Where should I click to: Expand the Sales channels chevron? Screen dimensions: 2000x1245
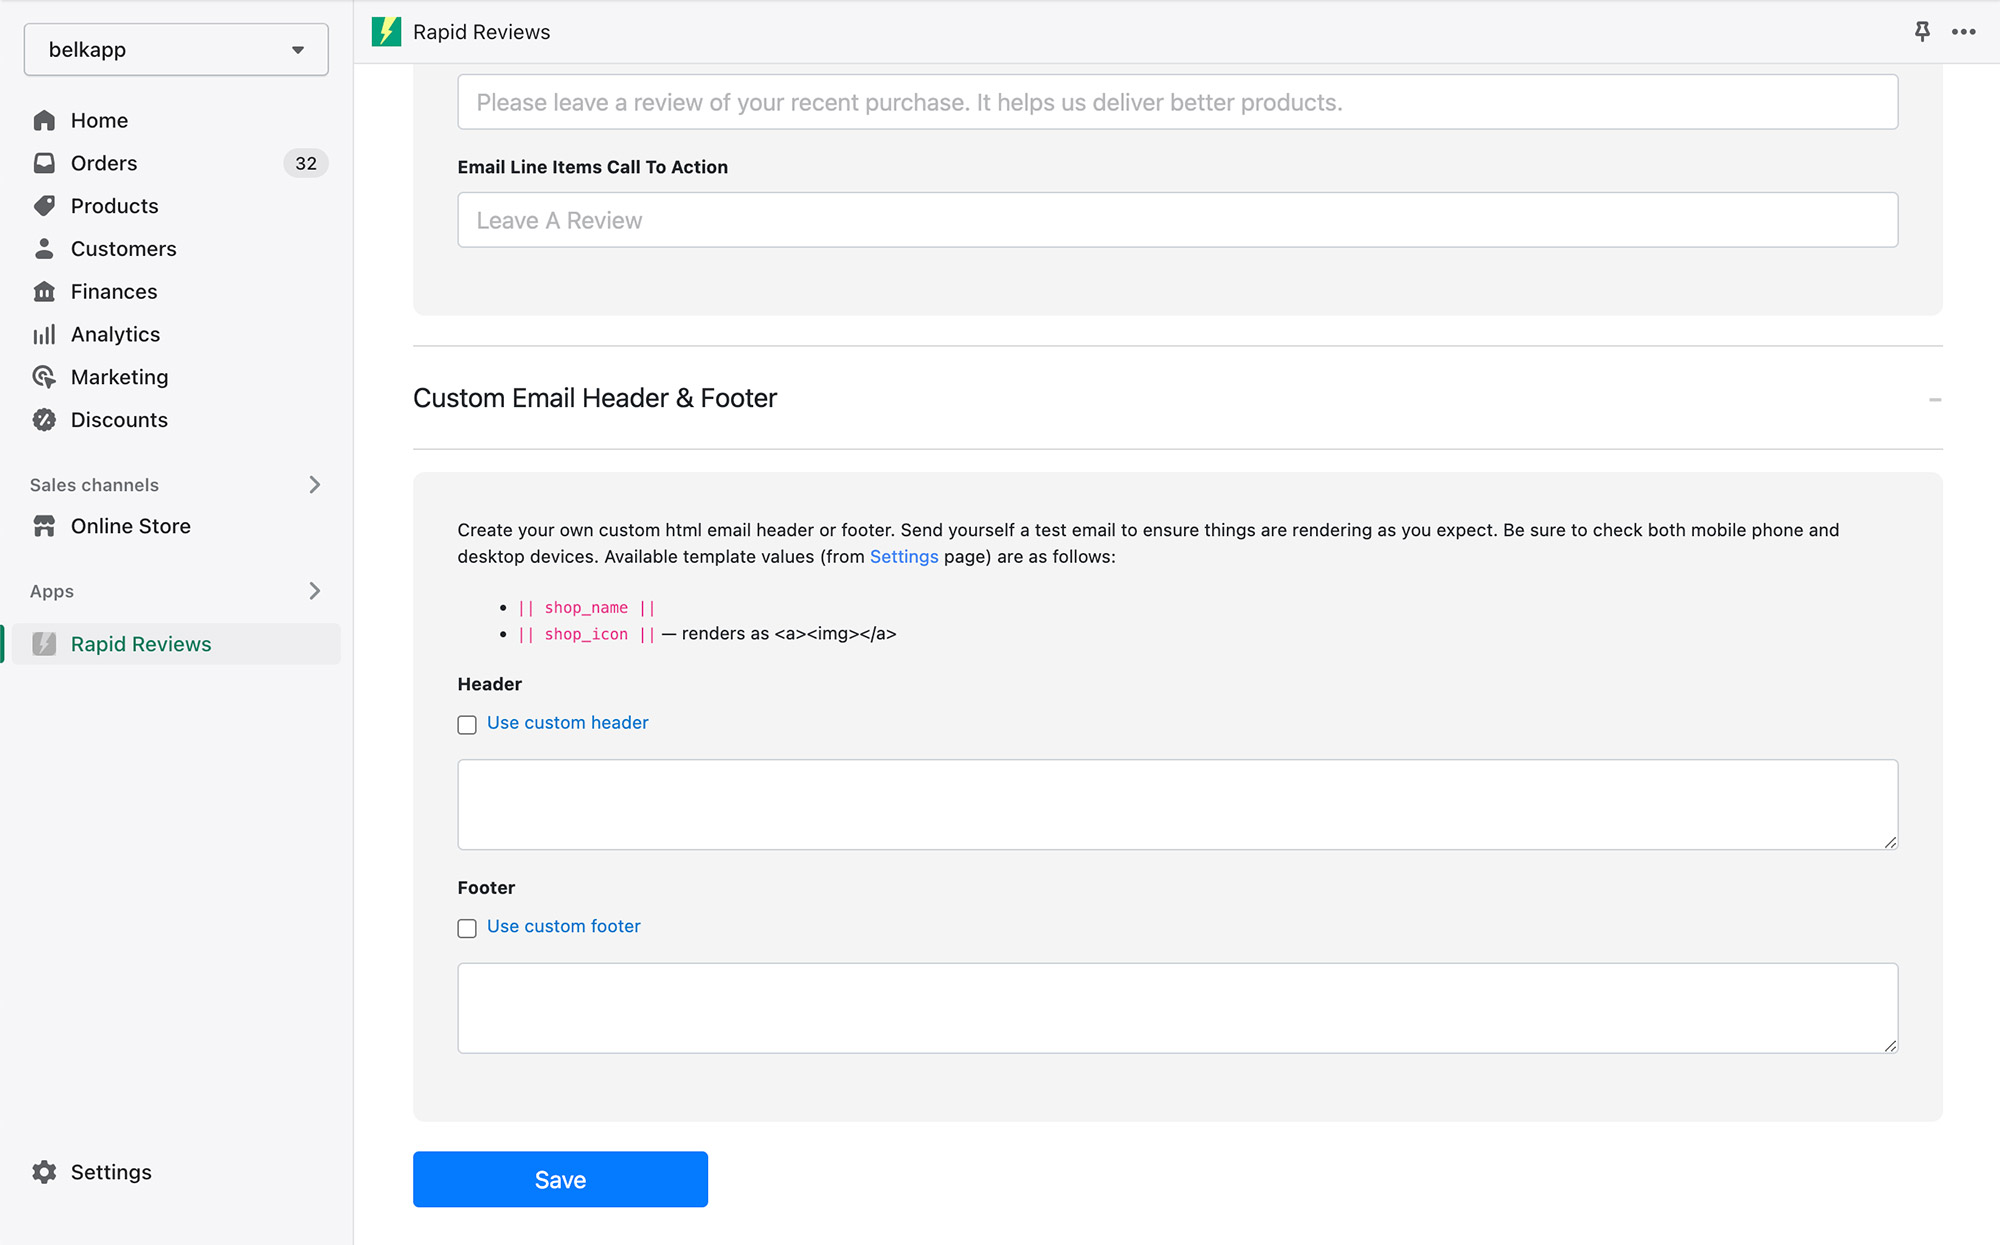click(x=315, y=485)
